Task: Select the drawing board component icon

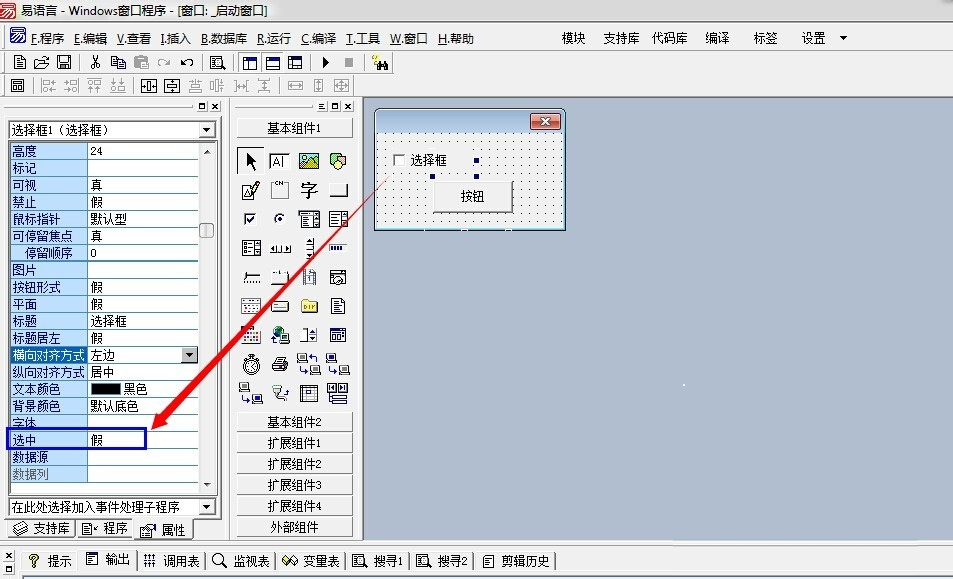Action: coord(250,190)
